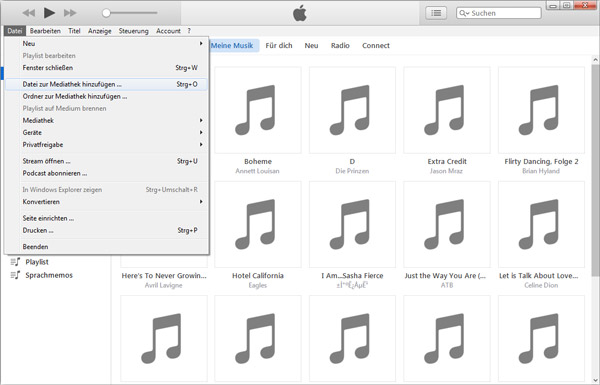Click the Playlist music note icon
The image size is (600, 385).
pos(15,262)
